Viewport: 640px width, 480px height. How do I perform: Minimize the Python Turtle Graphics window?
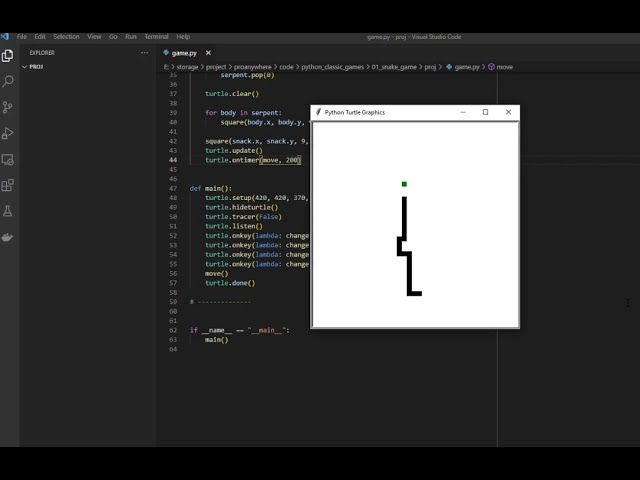[463, 112]
